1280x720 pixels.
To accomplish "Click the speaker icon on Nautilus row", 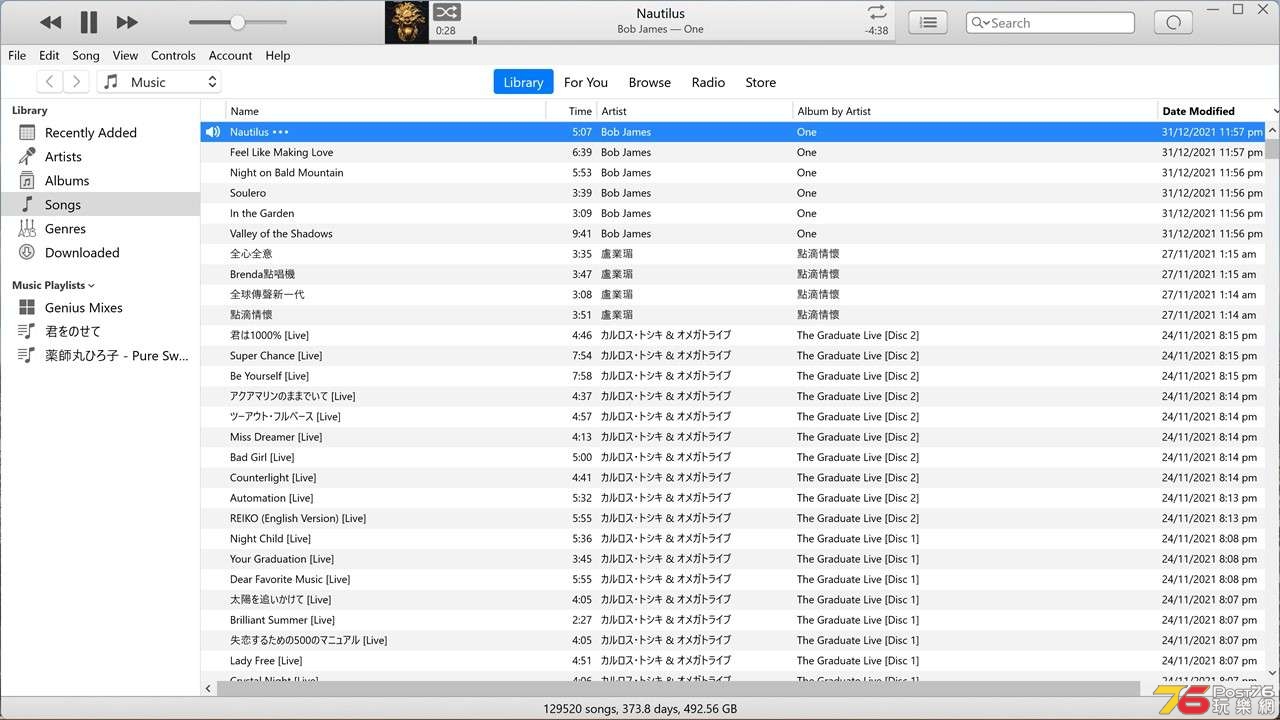I will [x=212, y=132].
